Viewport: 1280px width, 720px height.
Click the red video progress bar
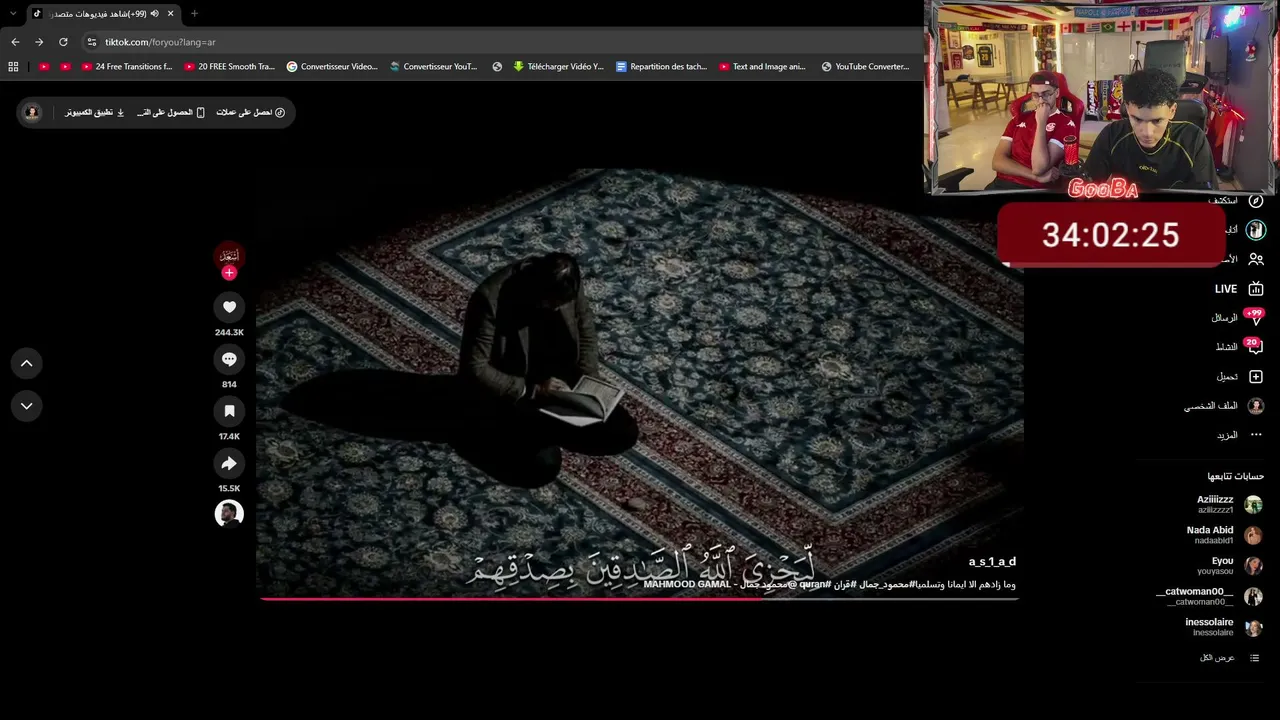[638, 599]
